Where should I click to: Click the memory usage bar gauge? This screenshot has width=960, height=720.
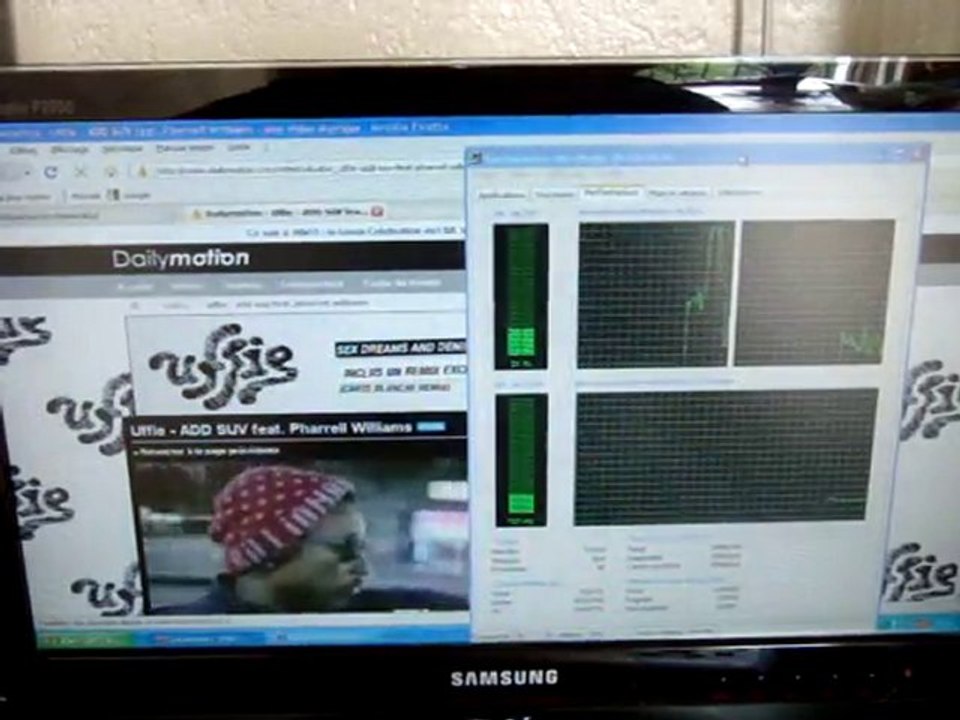522,460
